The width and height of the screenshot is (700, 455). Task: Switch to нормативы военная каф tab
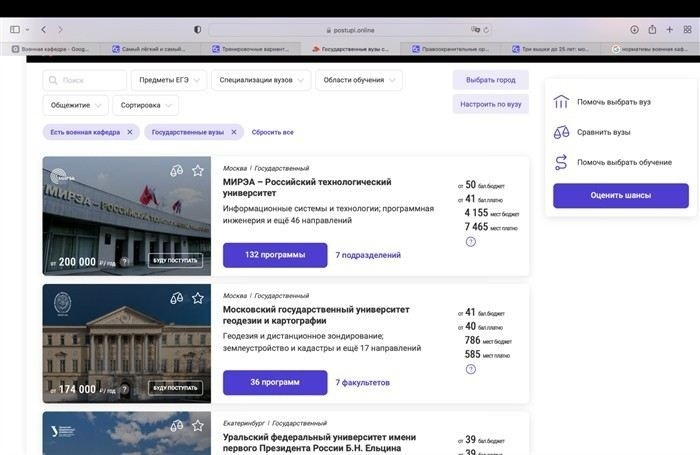650,49
